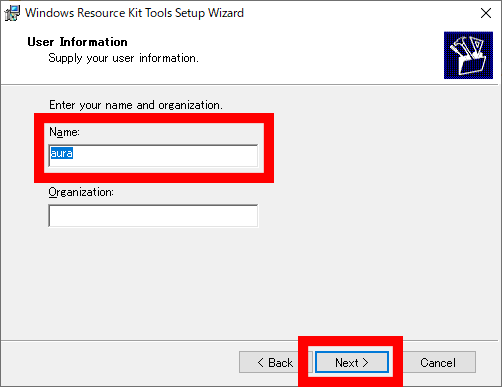Click the left chevron on the Back button
Image resolution: width=502 pixels, height=387 pixels.
tap(261, 362)
